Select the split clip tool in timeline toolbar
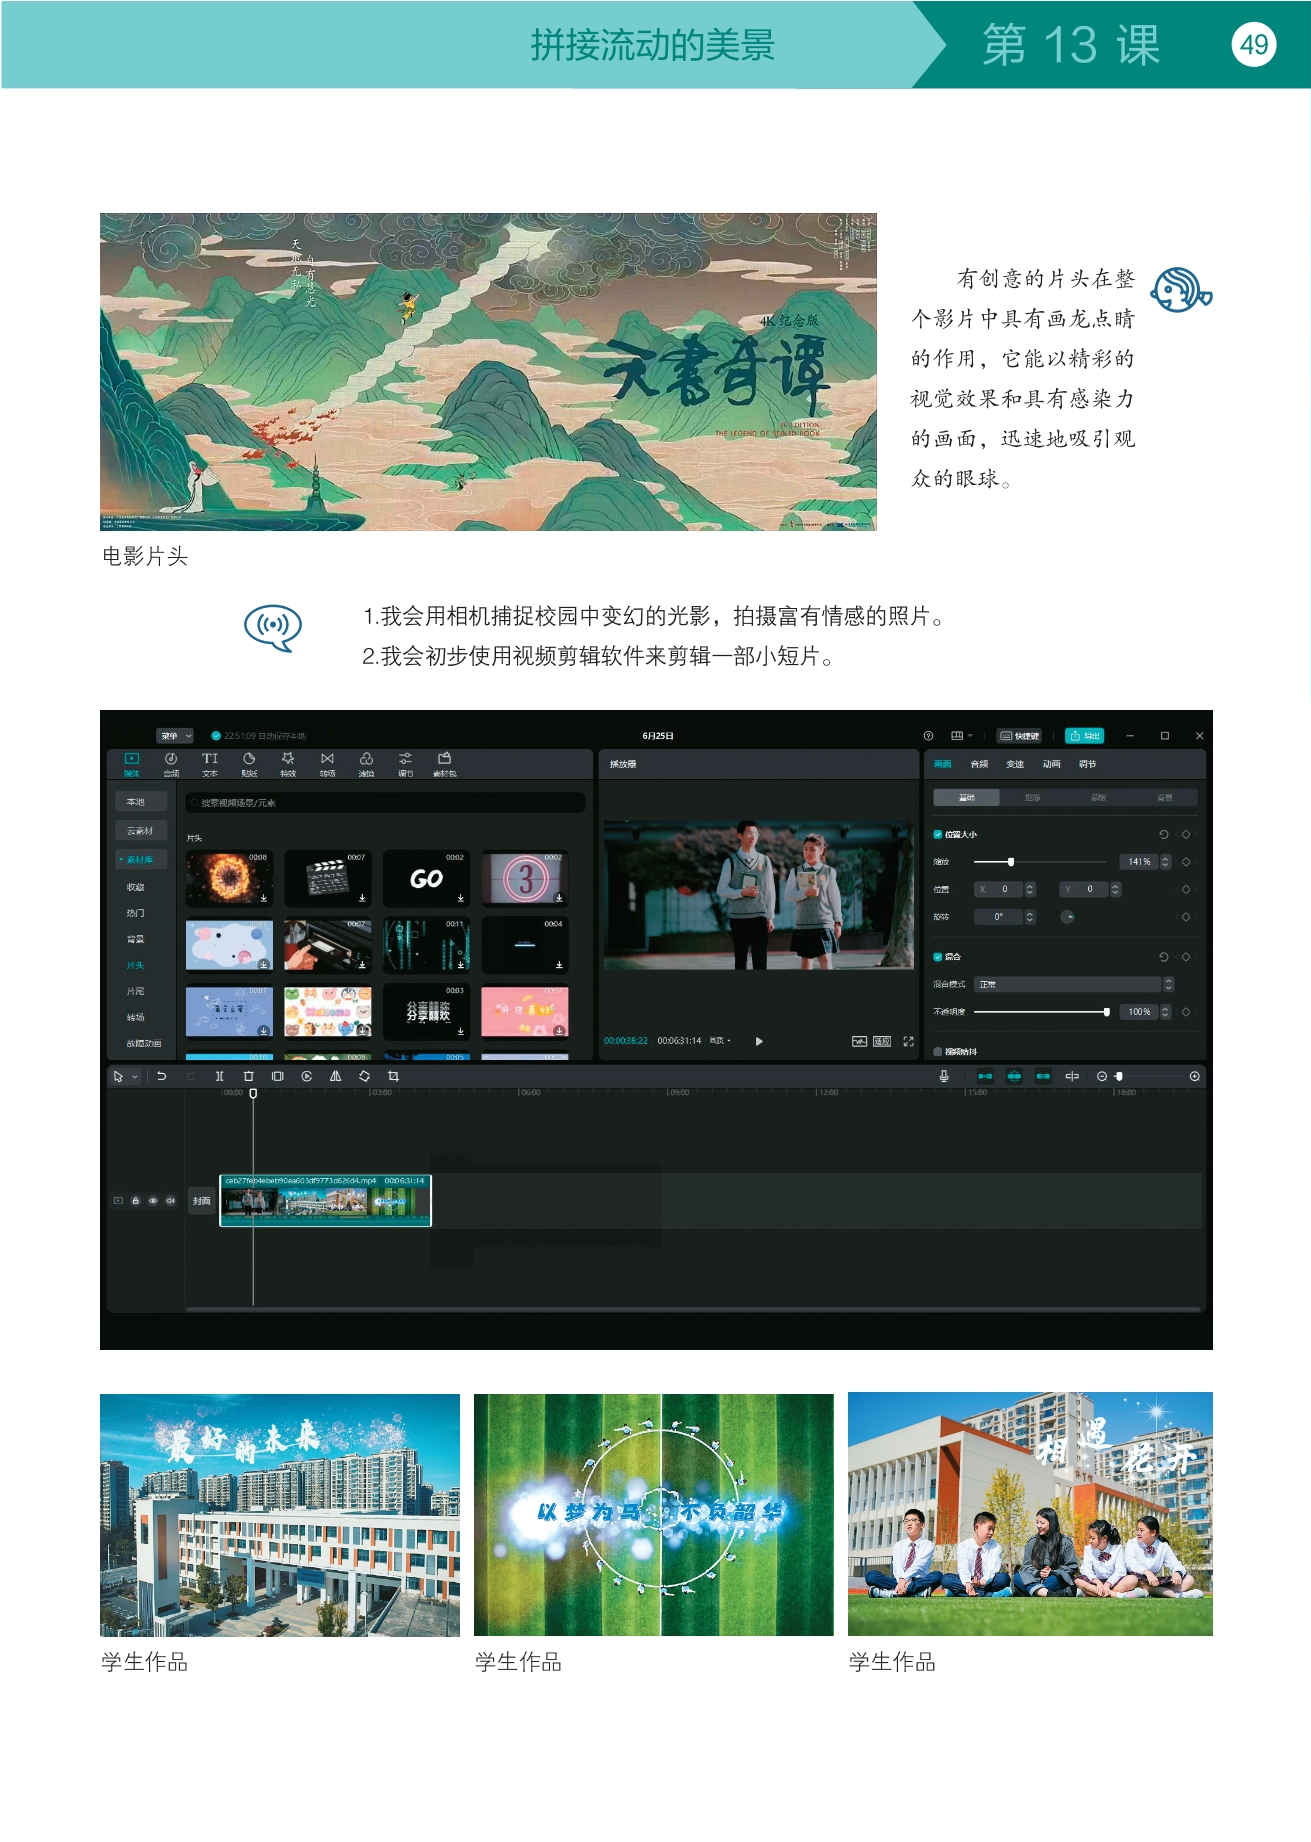 (x=219, y=1076)
